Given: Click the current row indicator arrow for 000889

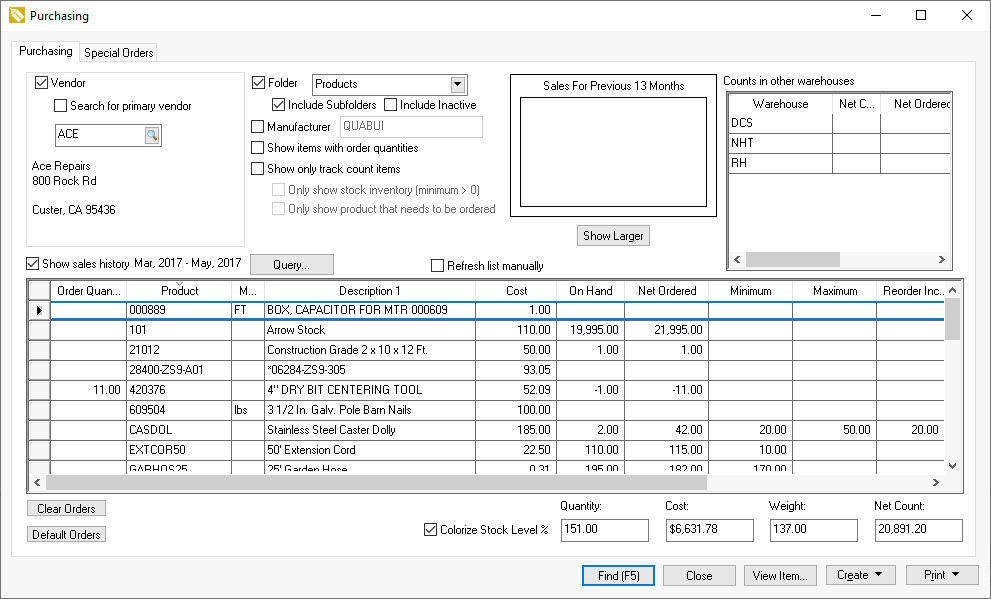Looking at the screenshot, I should [39, 310].
